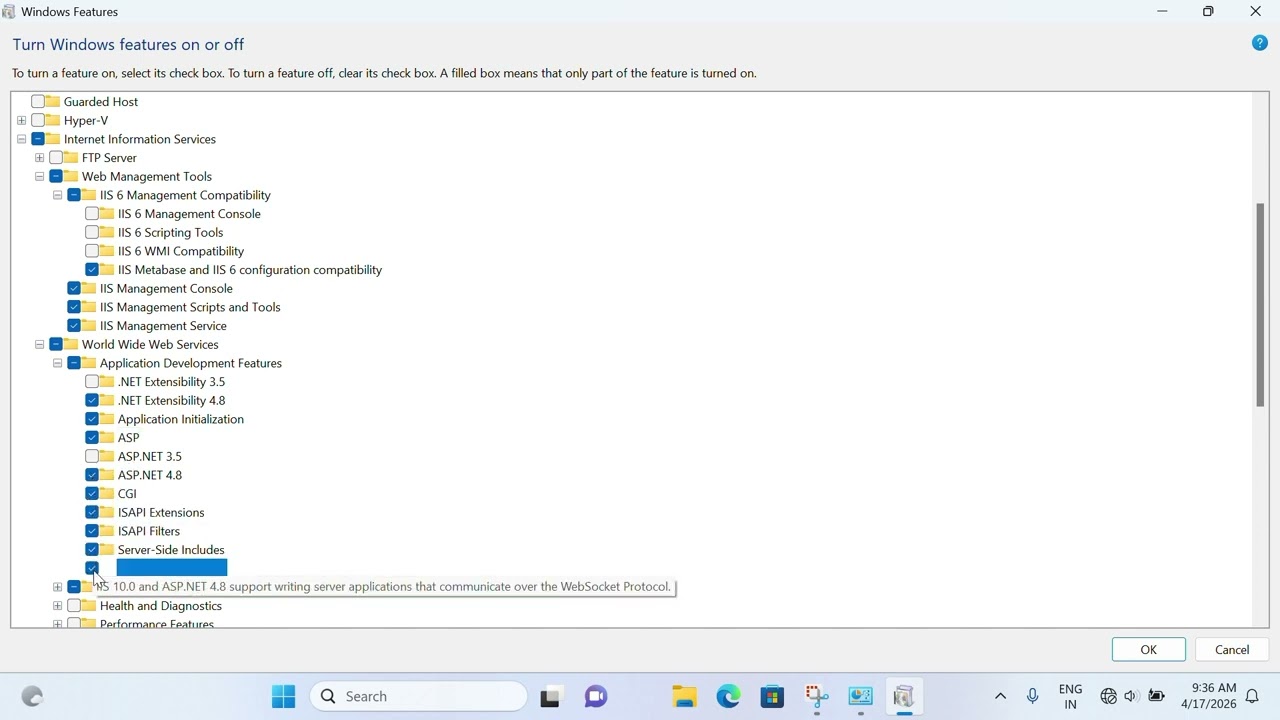Collapse Internet Information Services node
The image size is (1280, 720).
[x=21, y=139]
